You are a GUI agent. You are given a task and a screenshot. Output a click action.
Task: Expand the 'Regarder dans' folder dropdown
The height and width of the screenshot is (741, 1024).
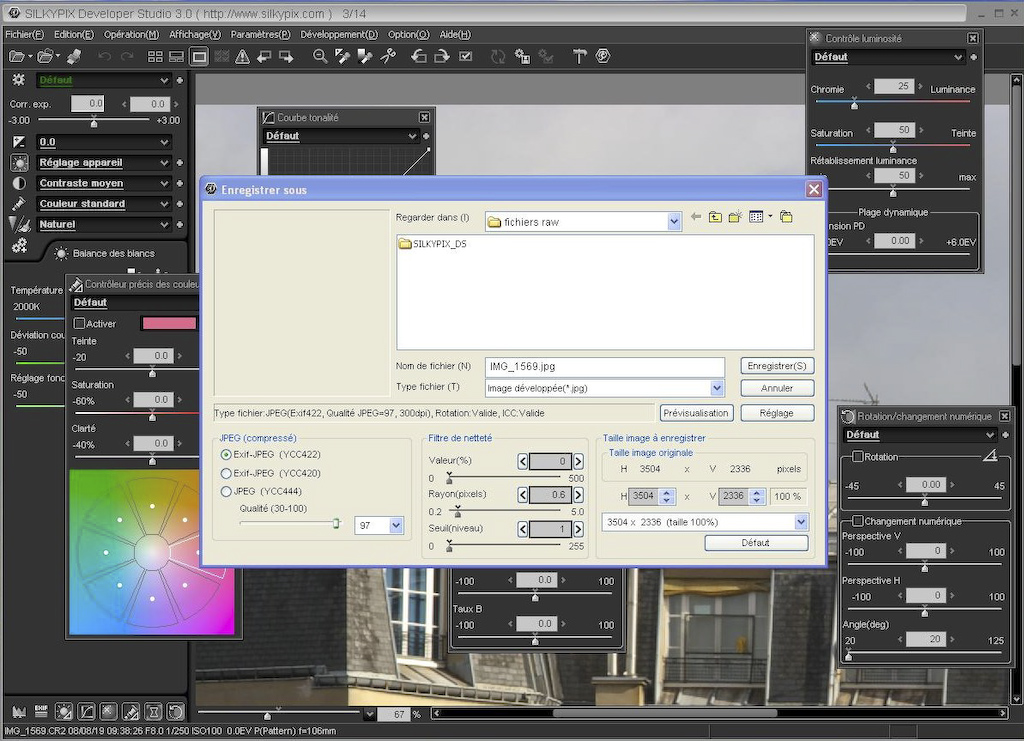675,222
